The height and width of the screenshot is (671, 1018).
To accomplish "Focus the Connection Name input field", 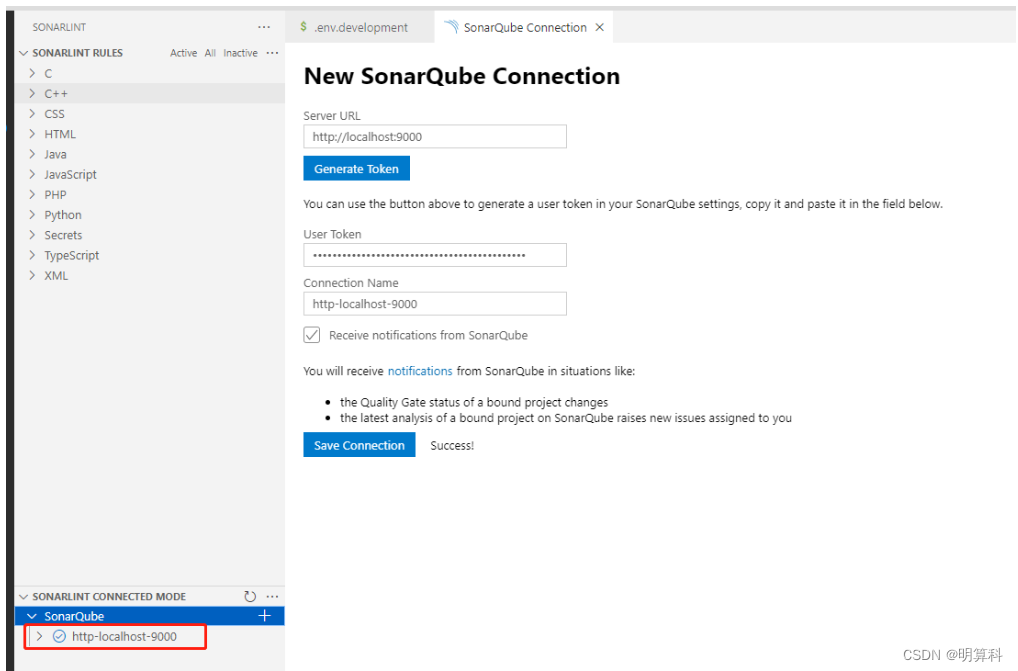I will tap(435, 304).
